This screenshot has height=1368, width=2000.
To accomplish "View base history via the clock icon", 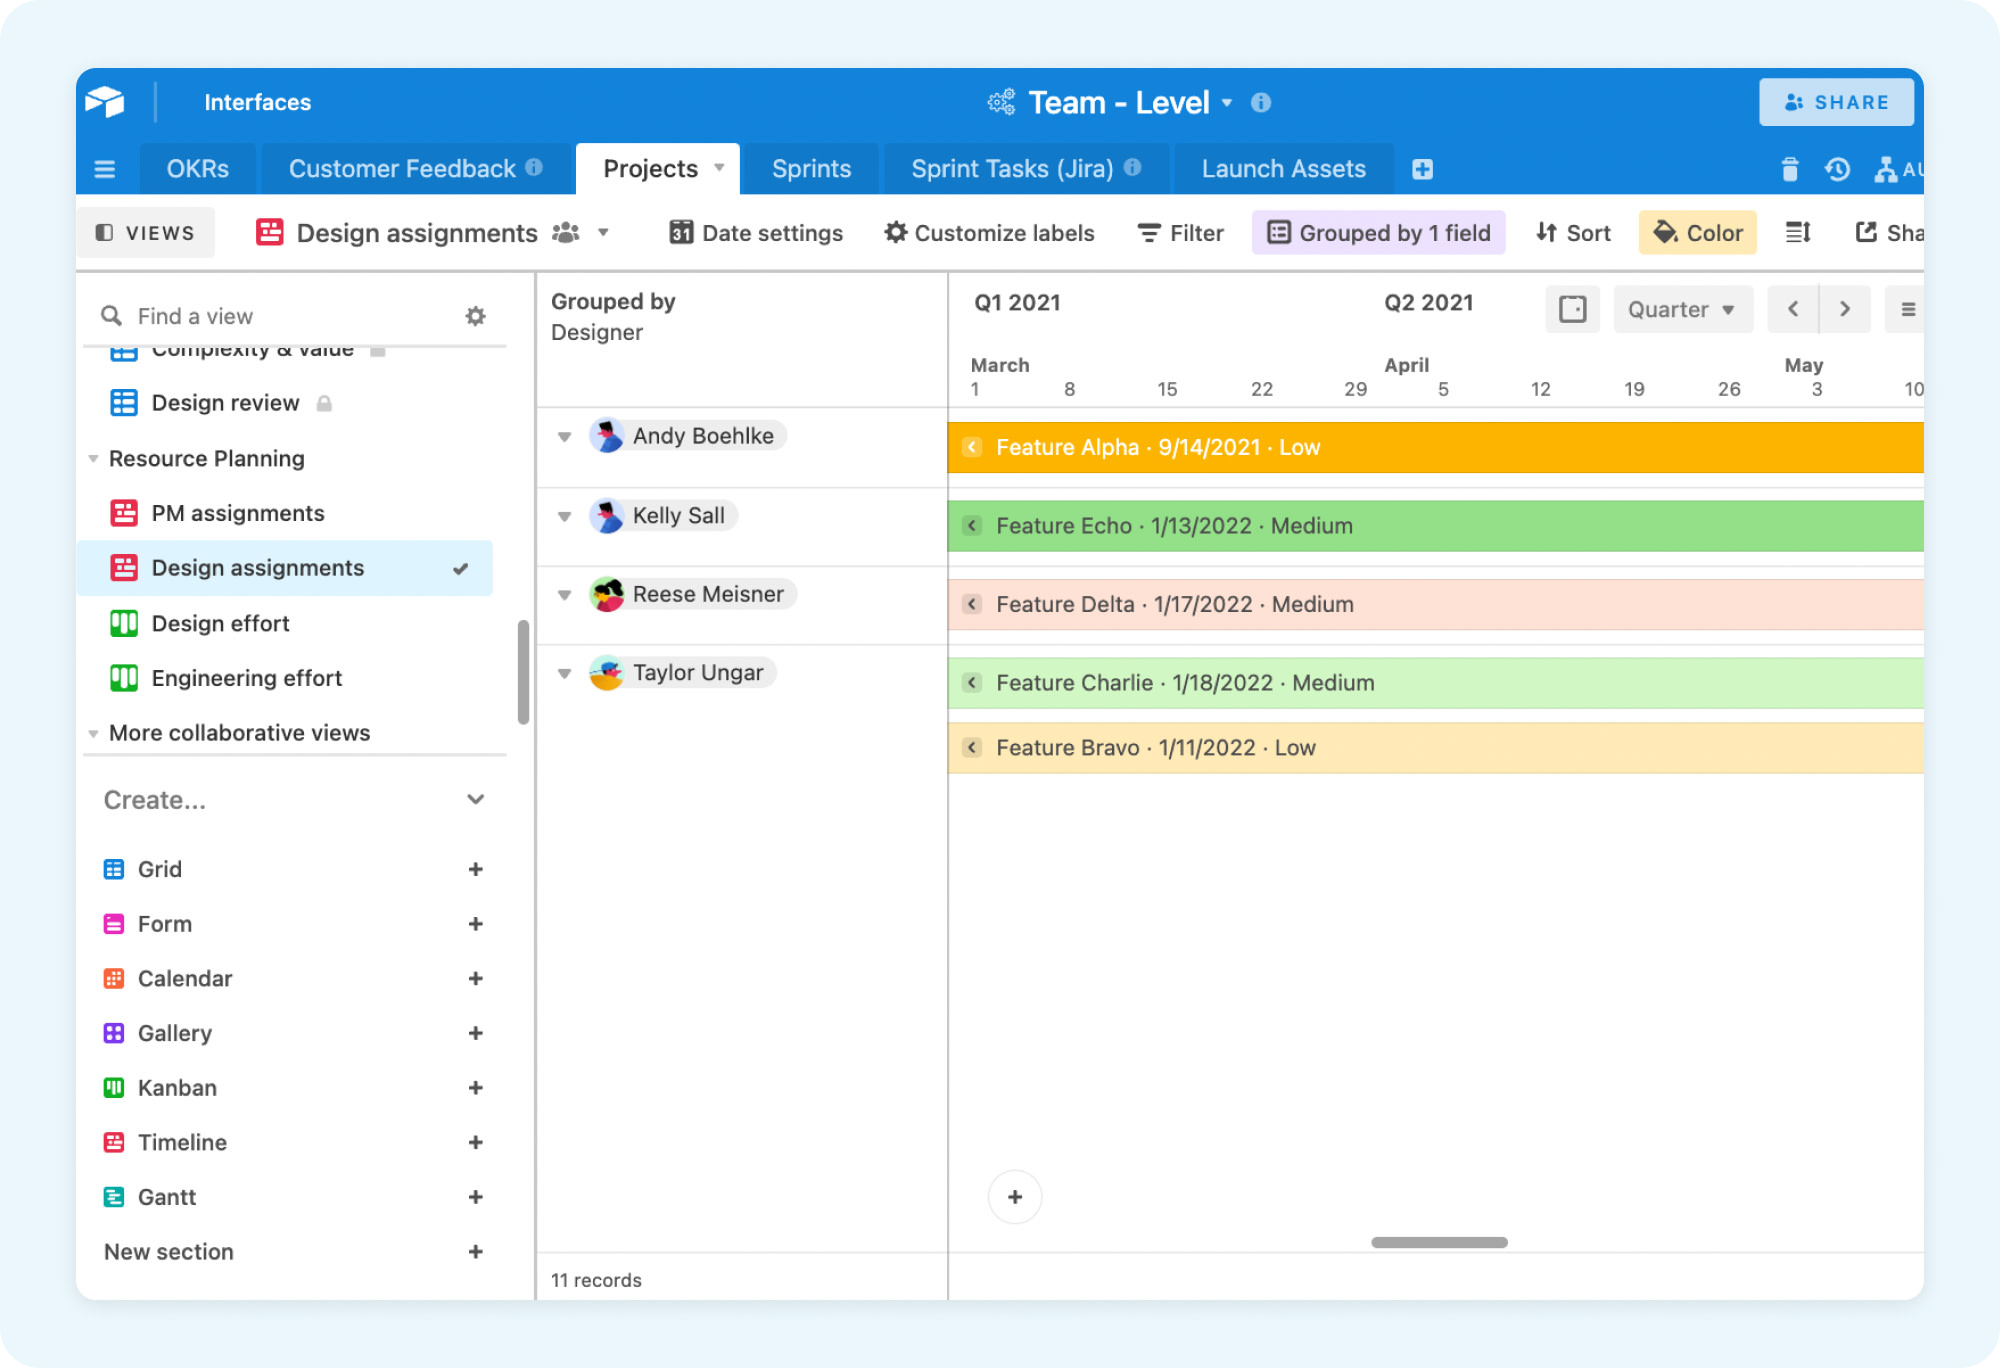I will click(x=1837, y=170).
